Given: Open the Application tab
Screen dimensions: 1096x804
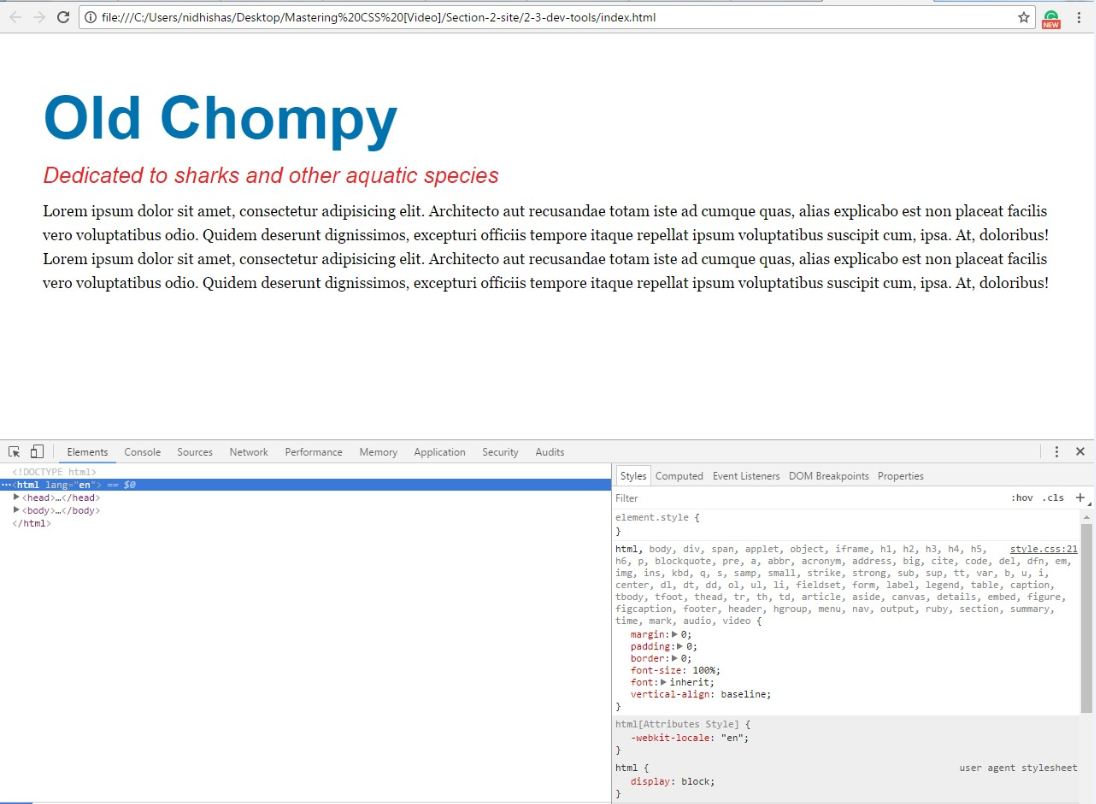Looking at the screenshot, I should click(x=440, y=452).
